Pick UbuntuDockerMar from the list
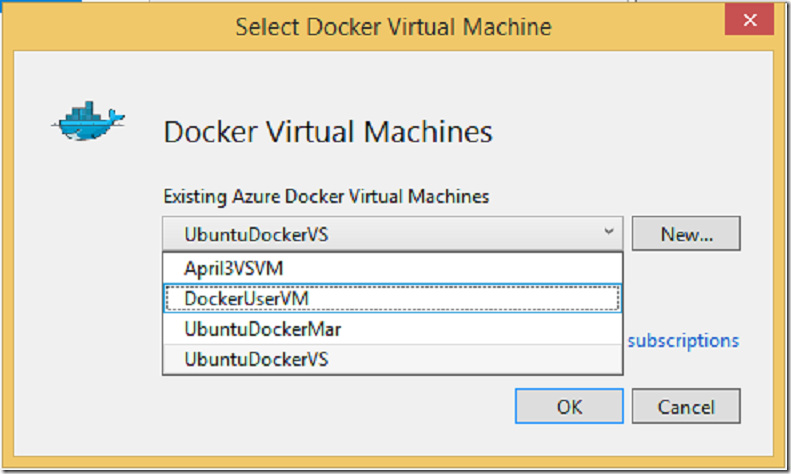The height and width of the screenshot is (474, 791). coord(392,329)
